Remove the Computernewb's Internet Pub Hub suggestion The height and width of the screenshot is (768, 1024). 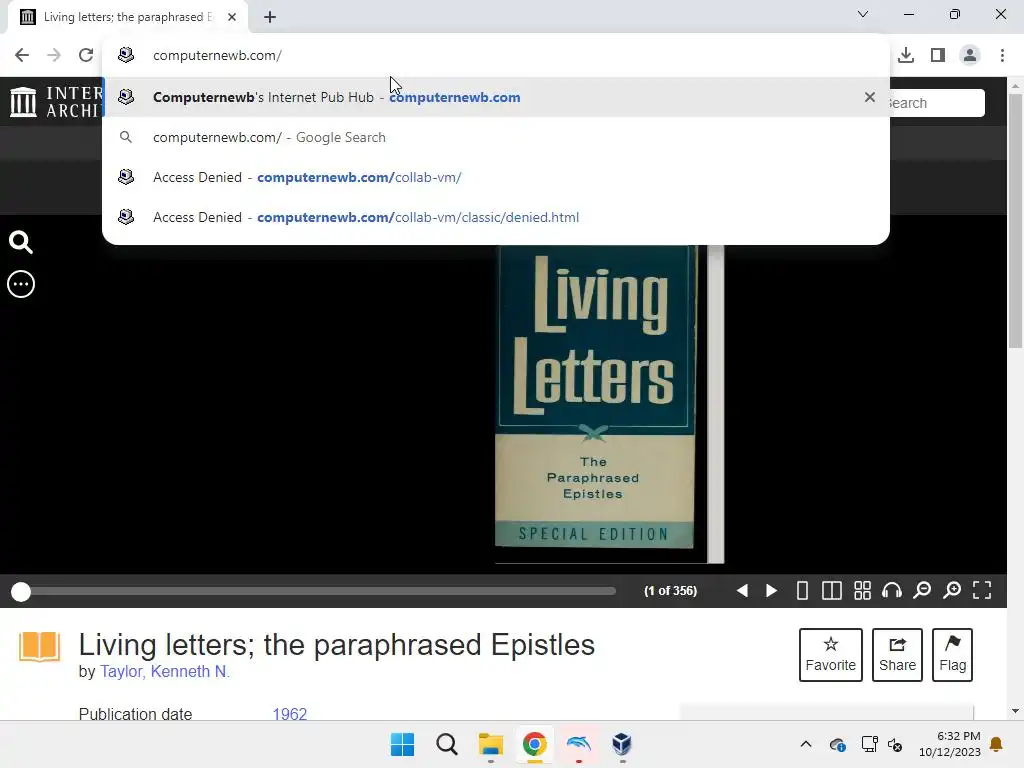click(869, 97)
